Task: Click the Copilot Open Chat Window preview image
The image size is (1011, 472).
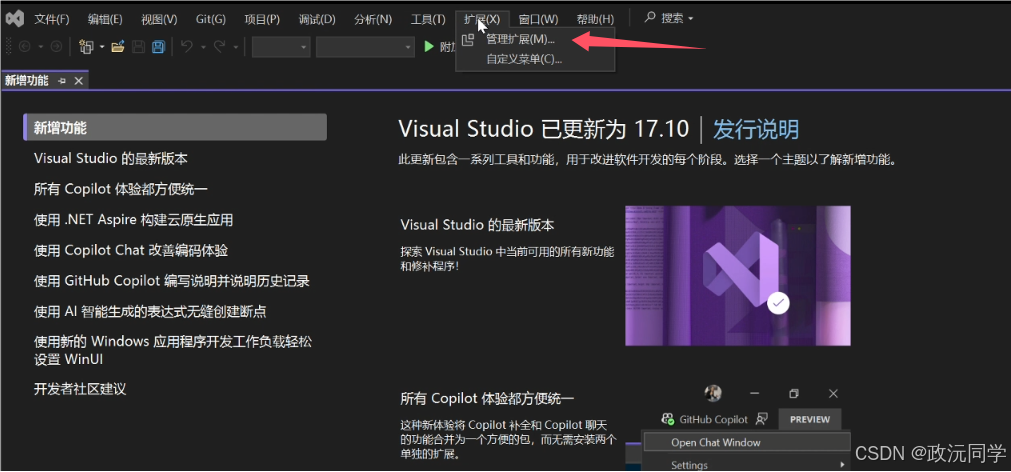Action: 738,426
